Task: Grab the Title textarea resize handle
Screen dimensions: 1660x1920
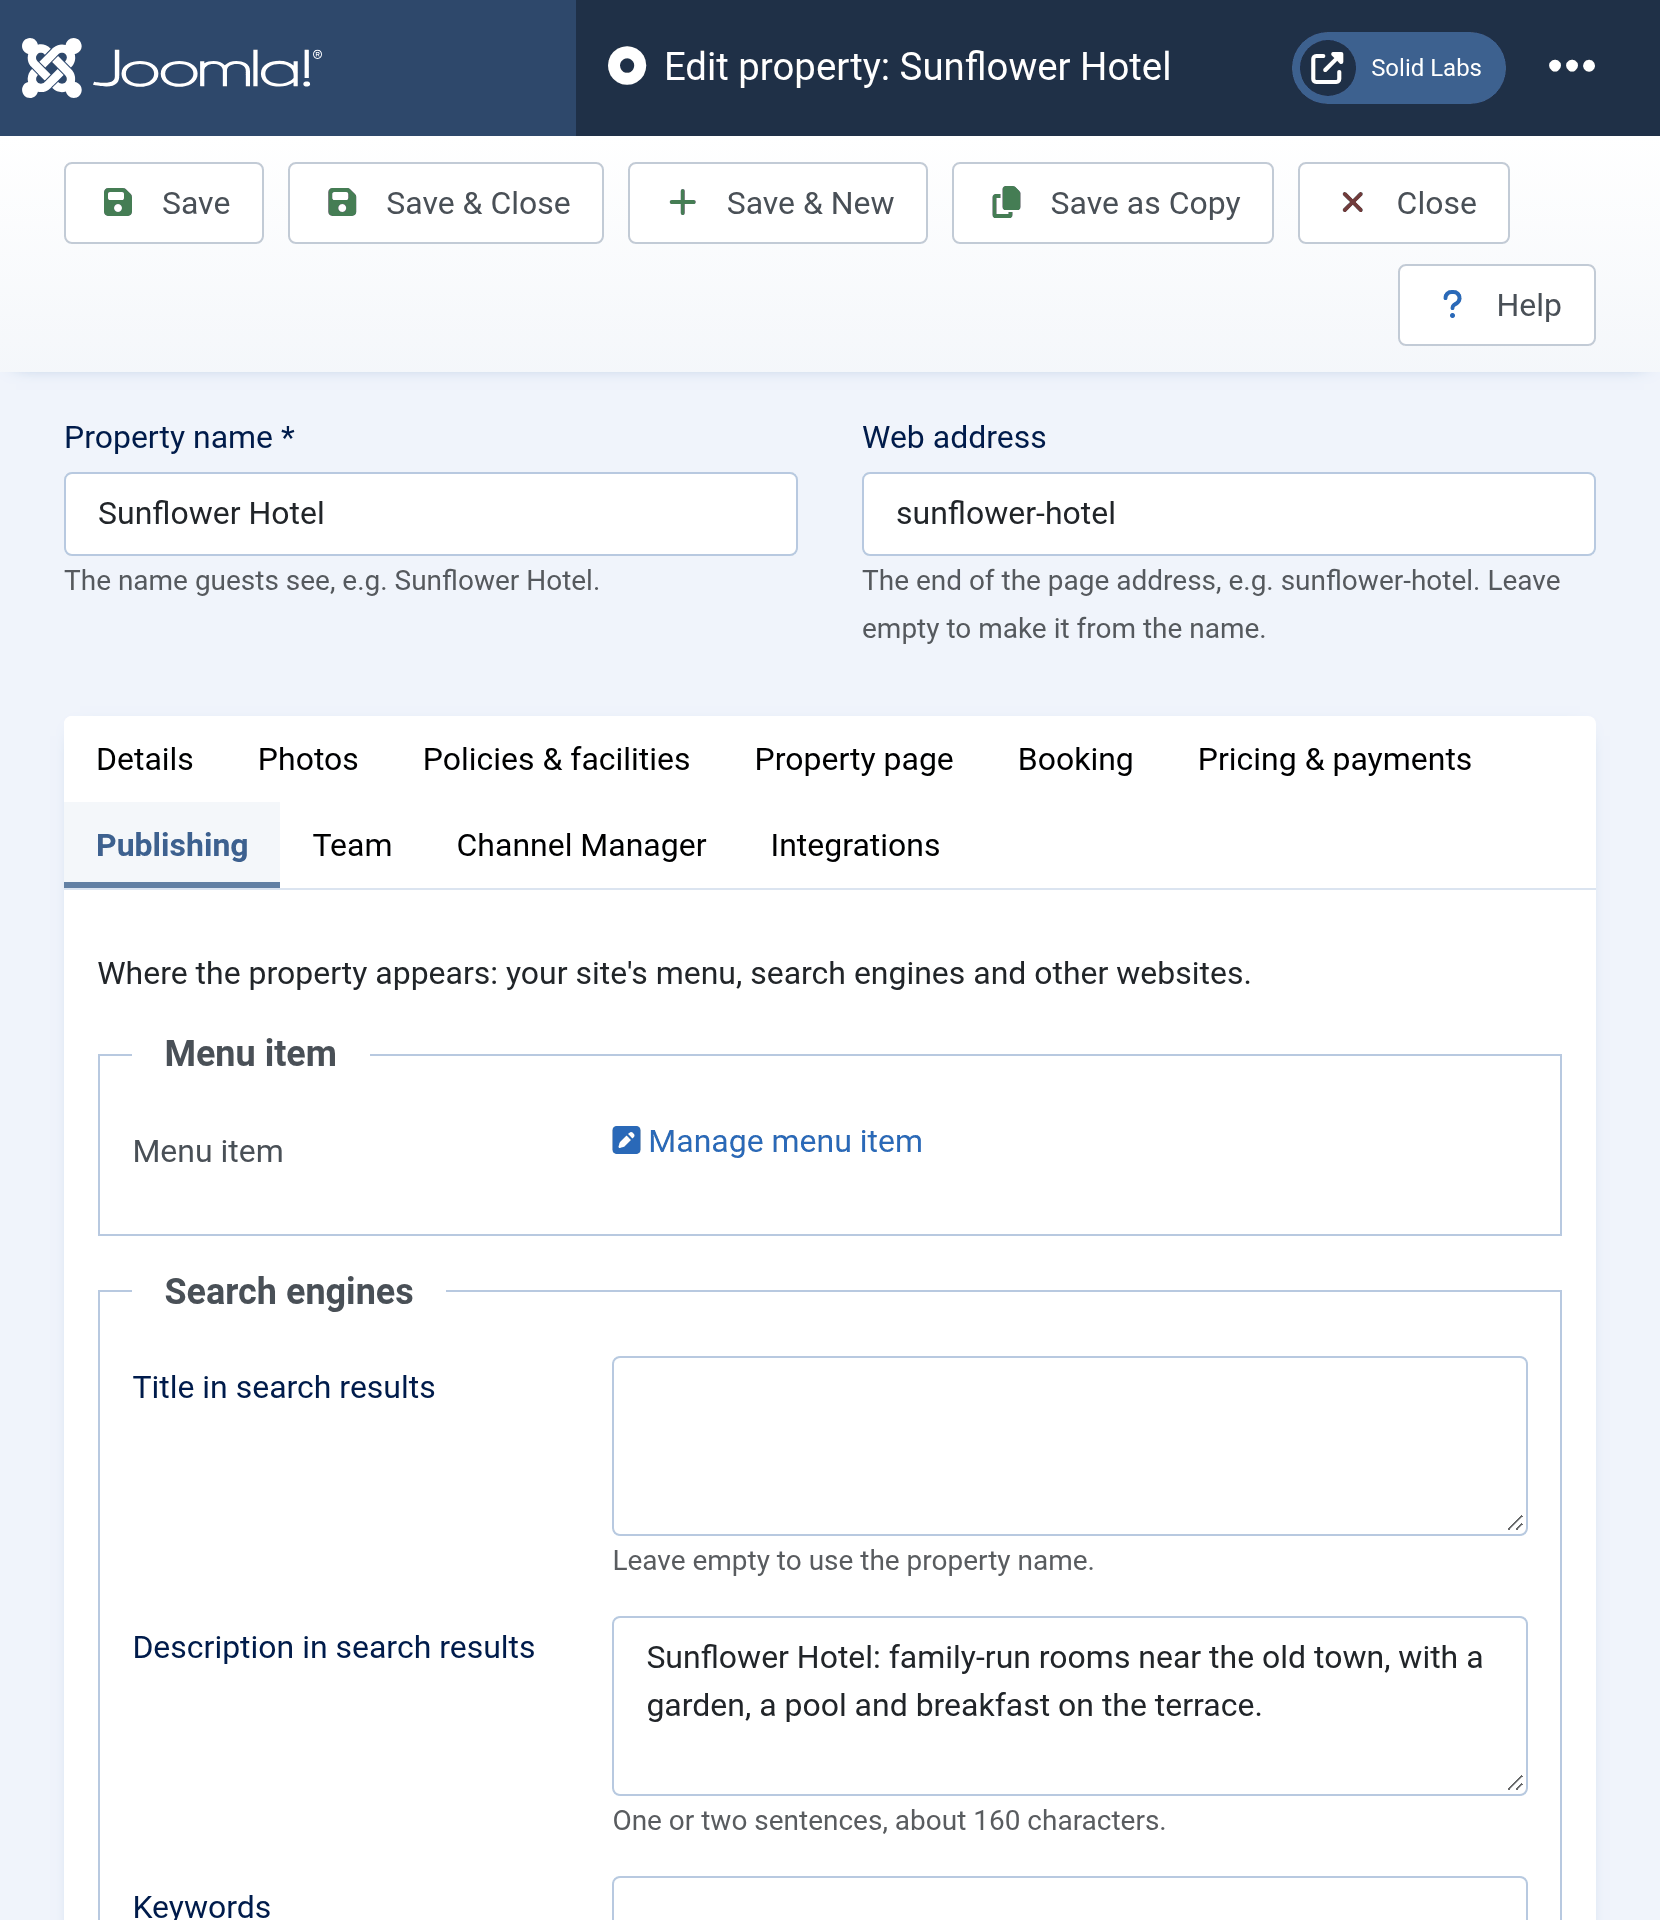Action: point(1515,1523)
